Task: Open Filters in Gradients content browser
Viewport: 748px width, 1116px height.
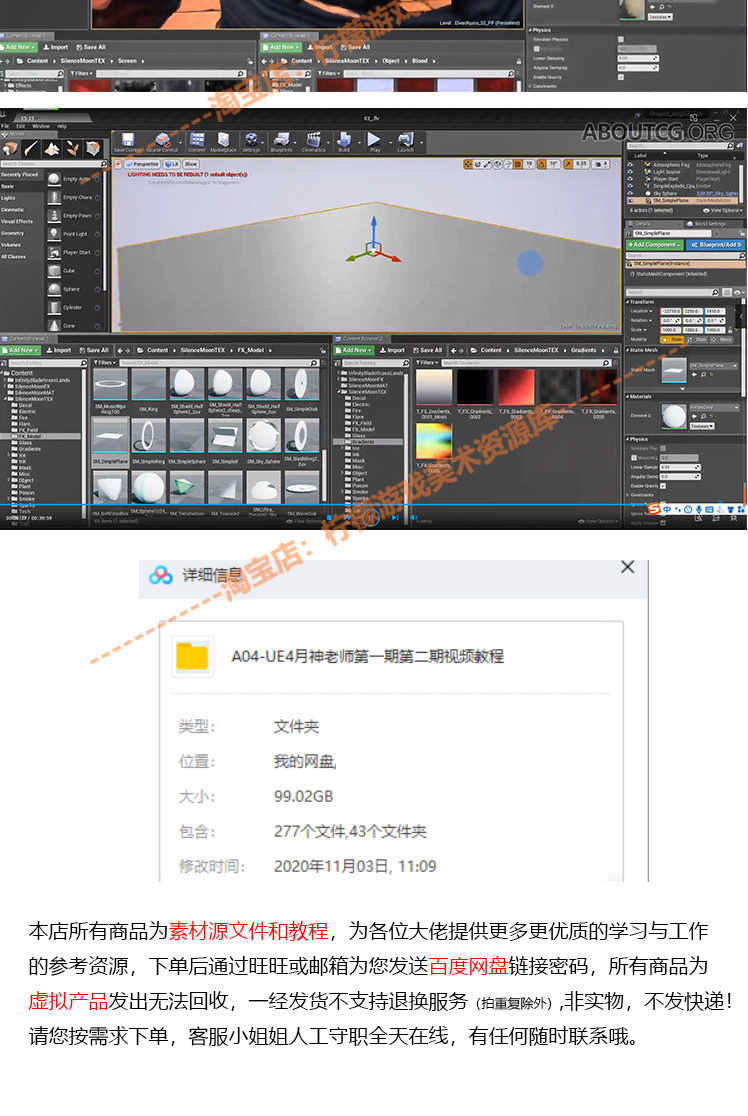Action: pos(426,363)
